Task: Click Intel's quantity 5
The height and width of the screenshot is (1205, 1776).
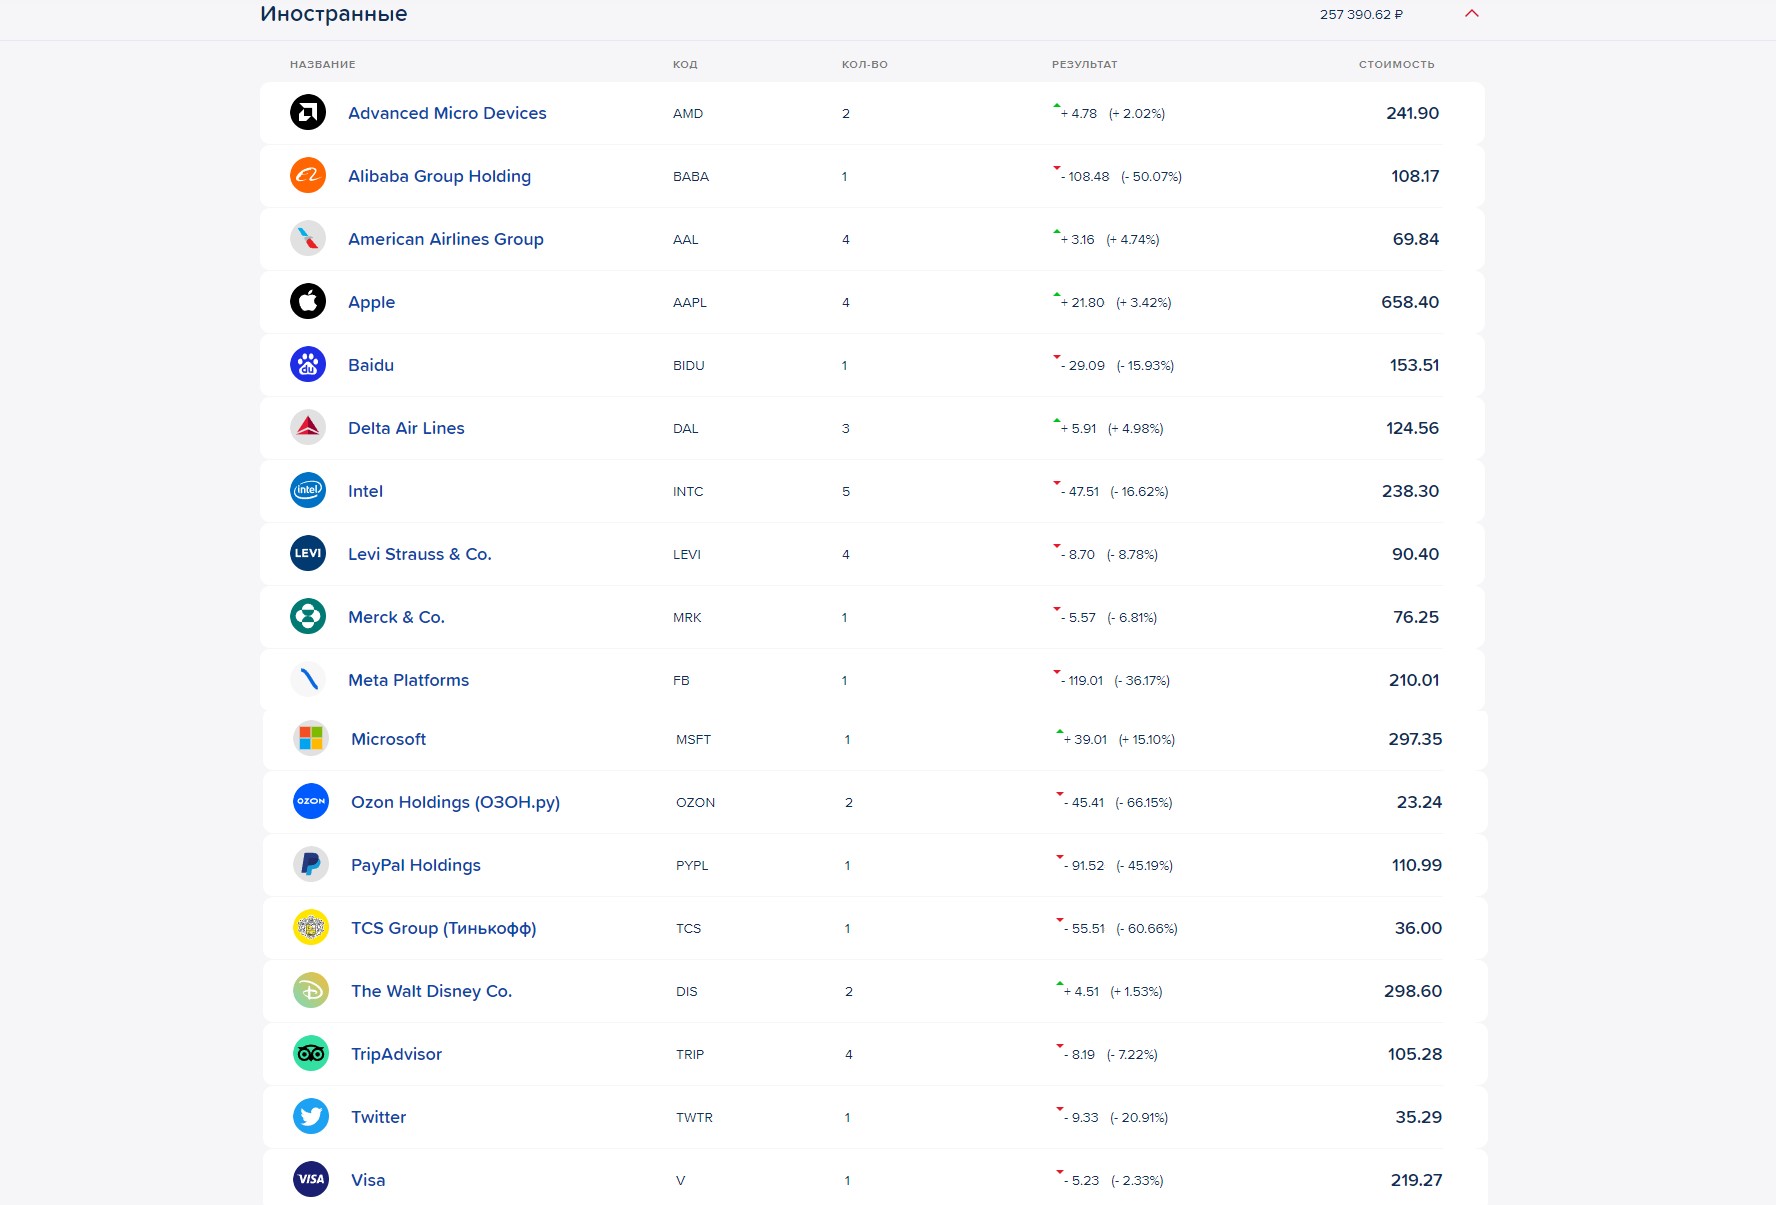Action: point(846,491)
